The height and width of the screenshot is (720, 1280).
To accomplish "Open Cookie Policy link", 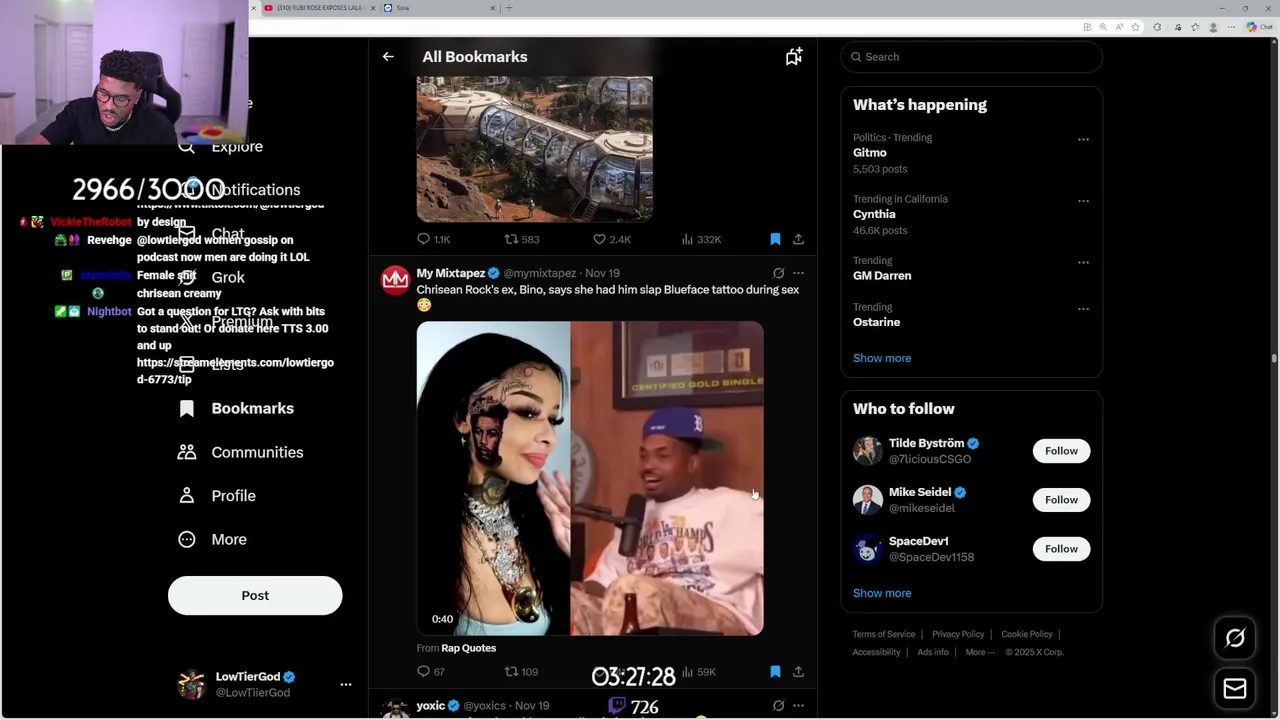I will (1027, 634).
